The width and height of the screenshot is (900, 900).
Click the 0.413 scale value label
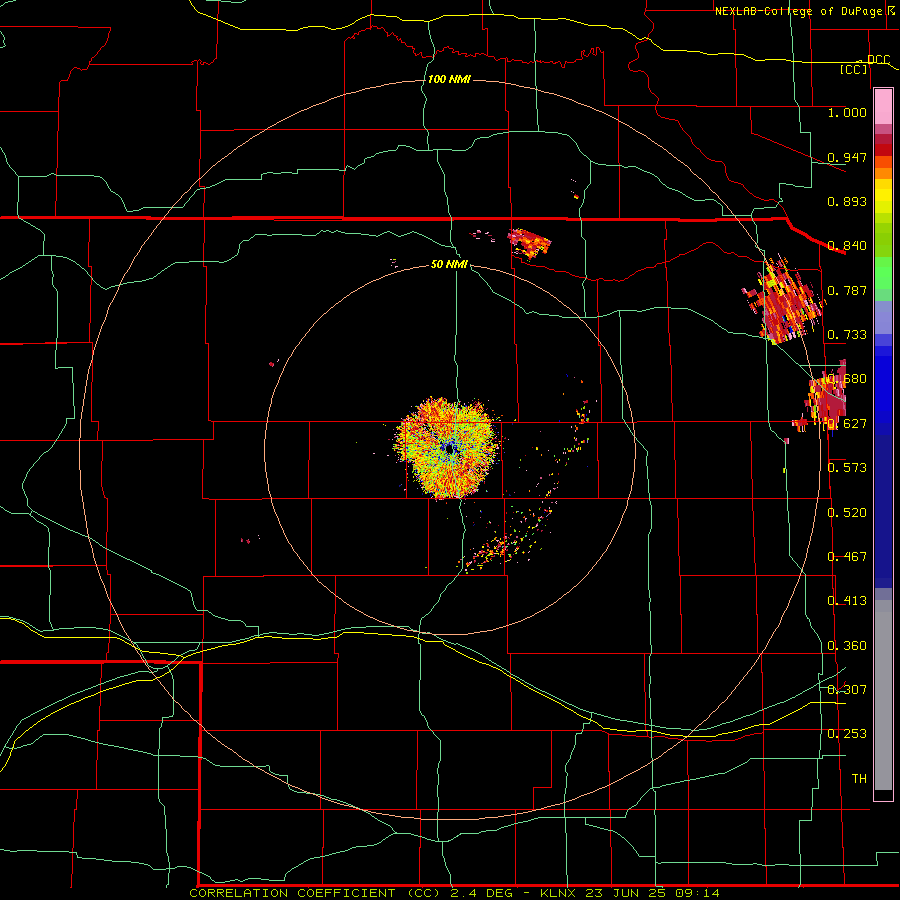847,601
